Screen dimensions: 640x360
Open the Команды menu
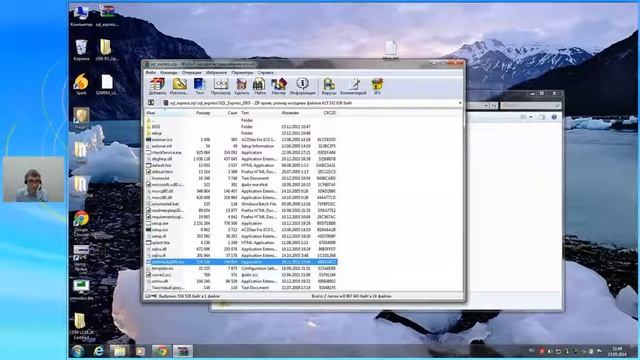[x=169, y=73]
